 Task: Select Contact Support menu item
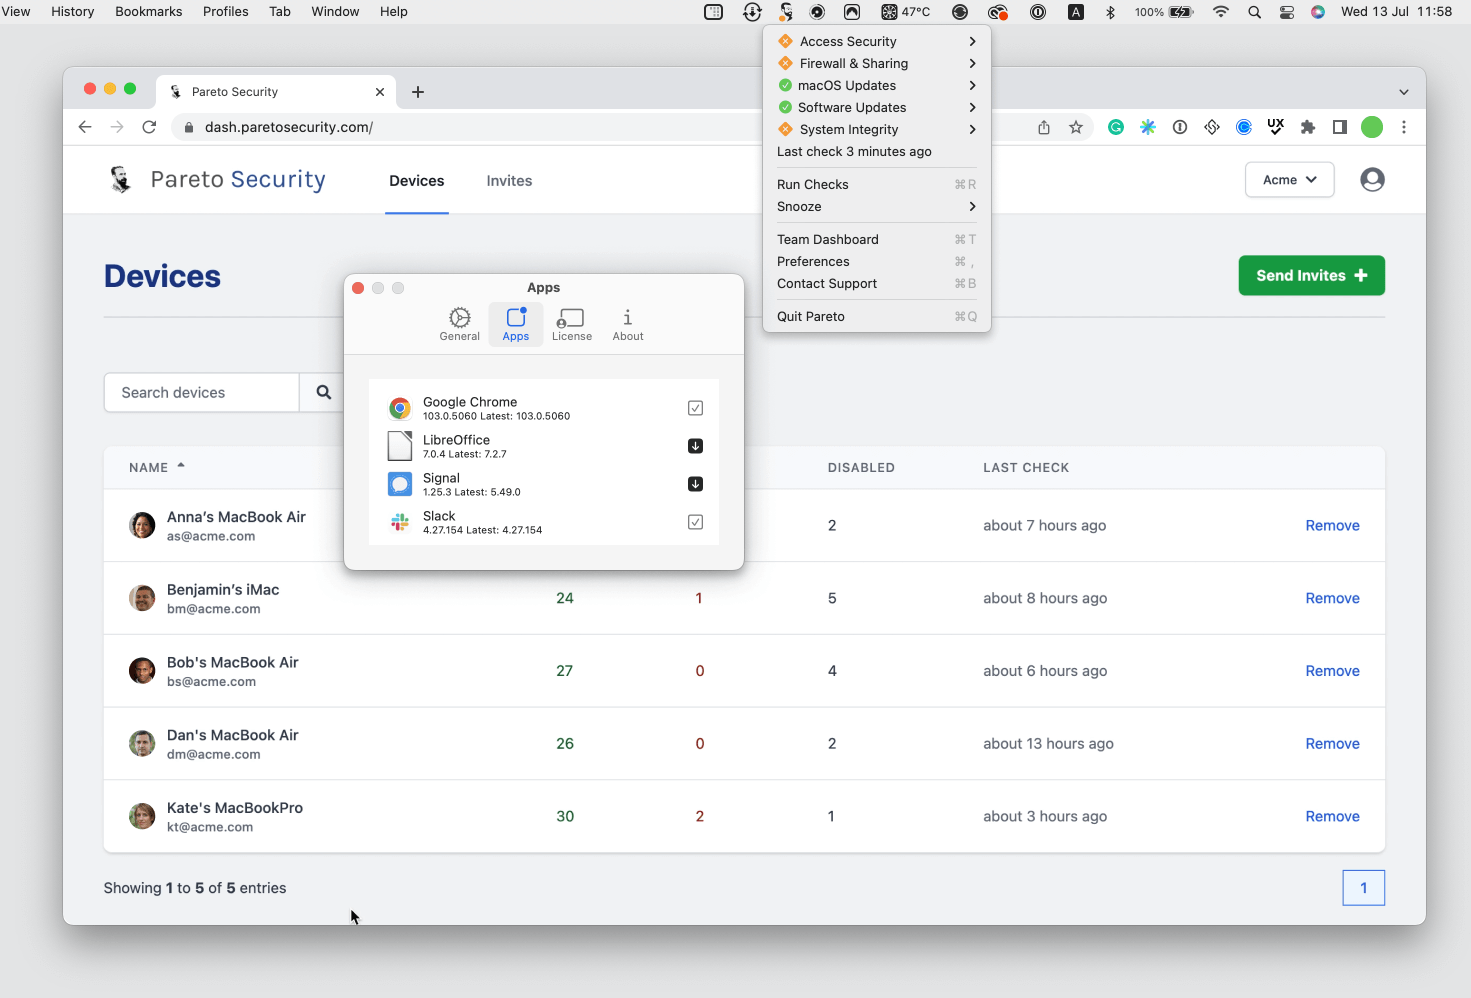[877, 283]
